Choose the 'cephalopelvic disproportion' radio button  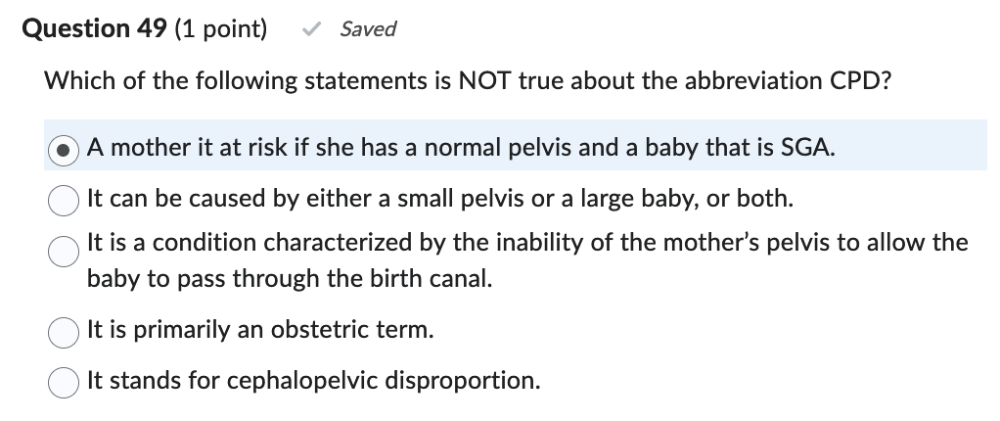[x=64, y=381]
